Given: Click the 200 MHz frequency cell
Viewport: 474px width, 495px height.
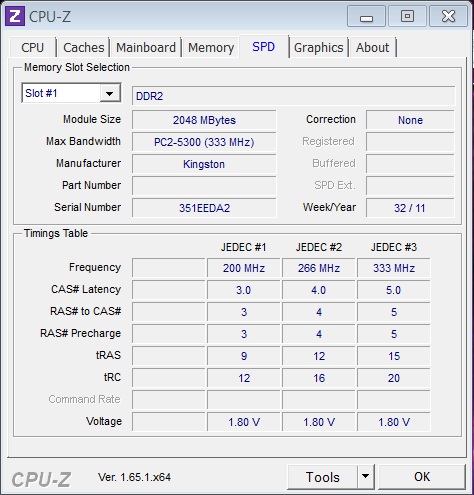Looking at the screenshot, I should point(244,268).
